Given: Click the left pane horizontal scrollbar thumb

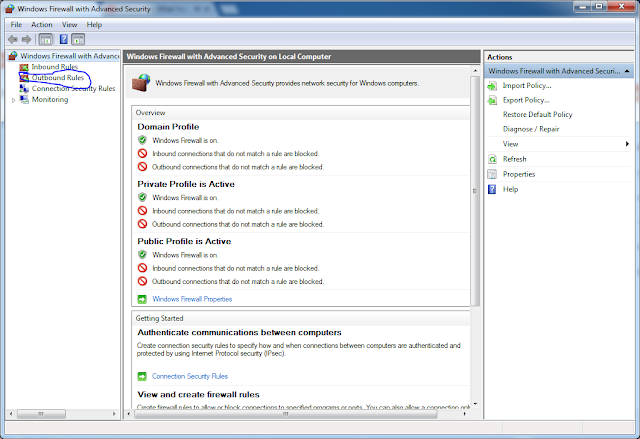Looking at the screenshot, I should click(41, 414).
